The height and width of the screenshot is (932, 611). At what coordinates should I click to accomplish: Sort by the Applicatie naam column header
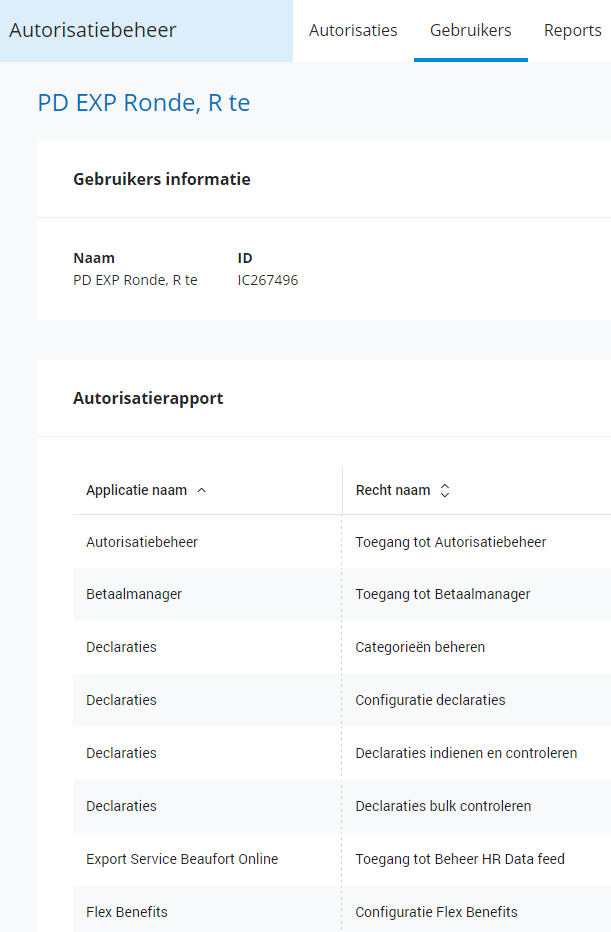pyautogui.click(x=137, y=491)
